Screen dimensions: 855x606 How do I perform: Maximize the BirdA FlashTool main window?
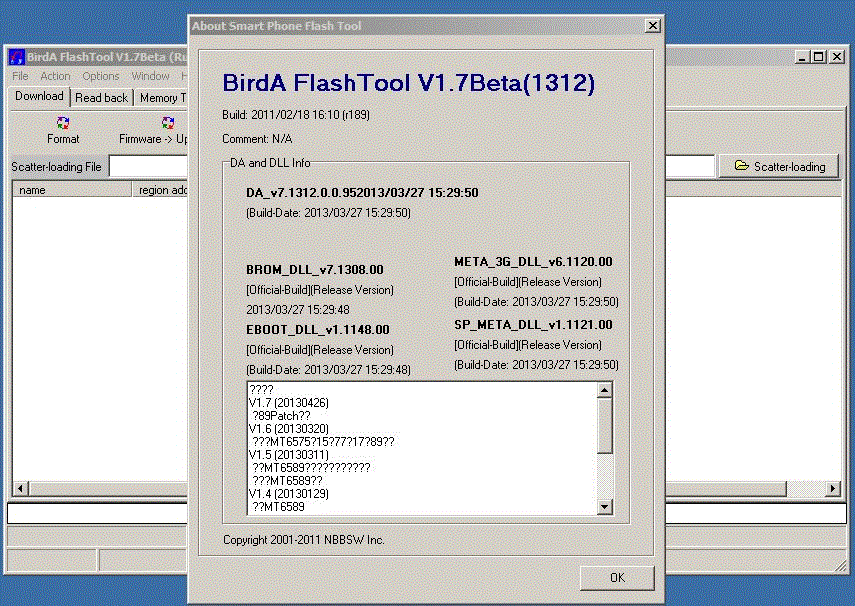tap(819, 57)
